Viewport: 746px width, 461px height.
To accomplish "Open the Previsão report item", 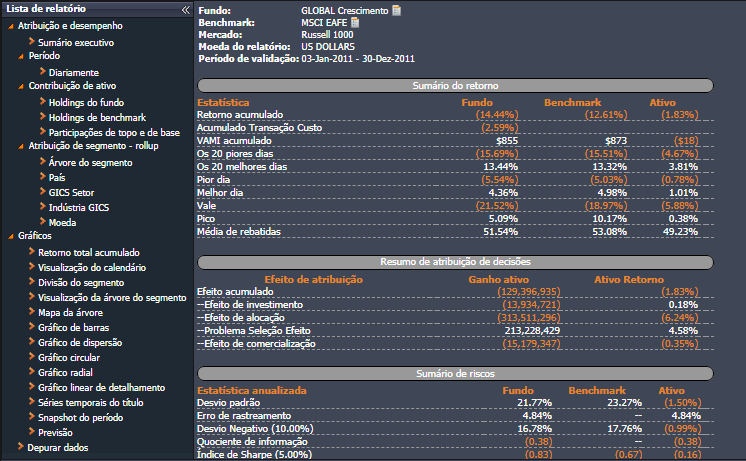I will (x=57, y=432).
